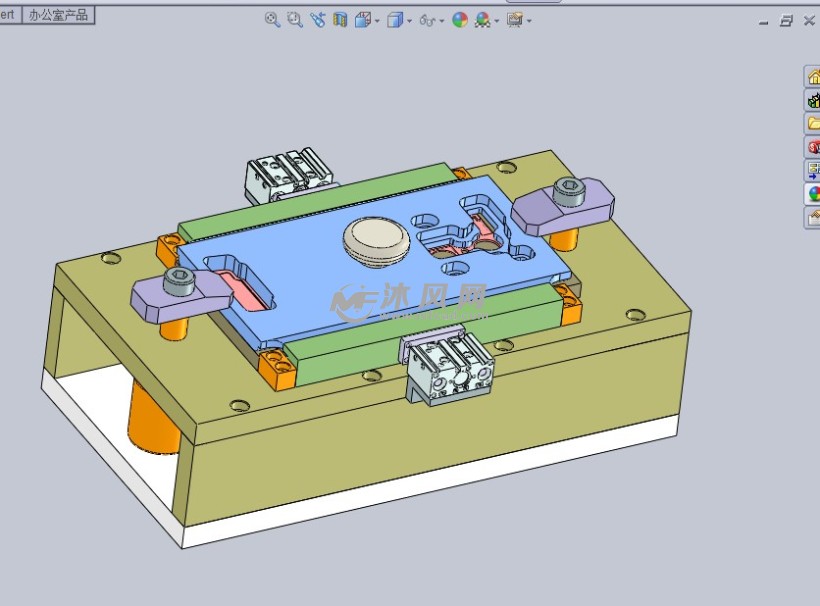Restore down the document window

point(786,21)
